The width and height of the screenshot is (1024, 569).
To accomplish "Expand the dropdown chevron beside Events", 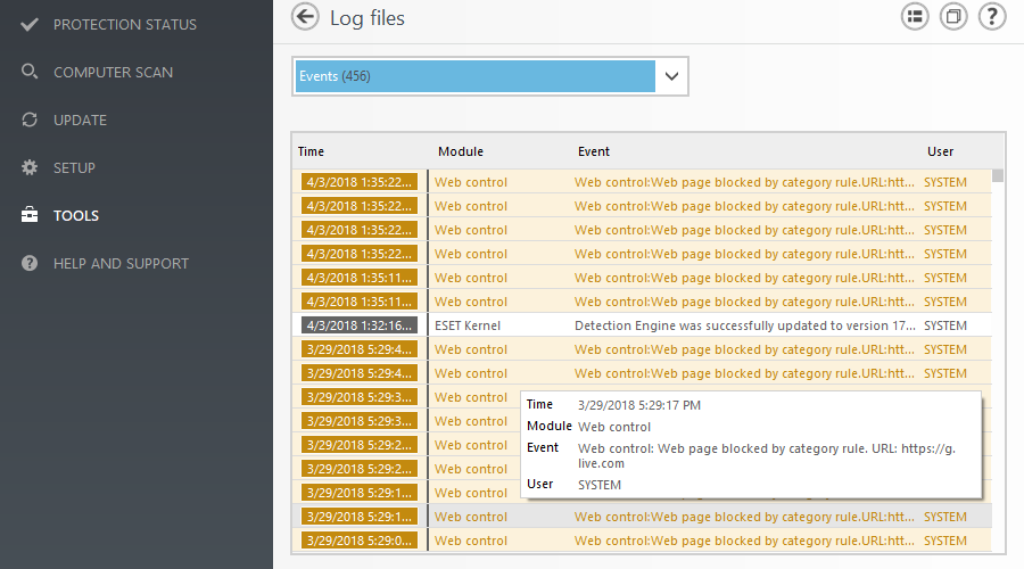I will 672,76.
